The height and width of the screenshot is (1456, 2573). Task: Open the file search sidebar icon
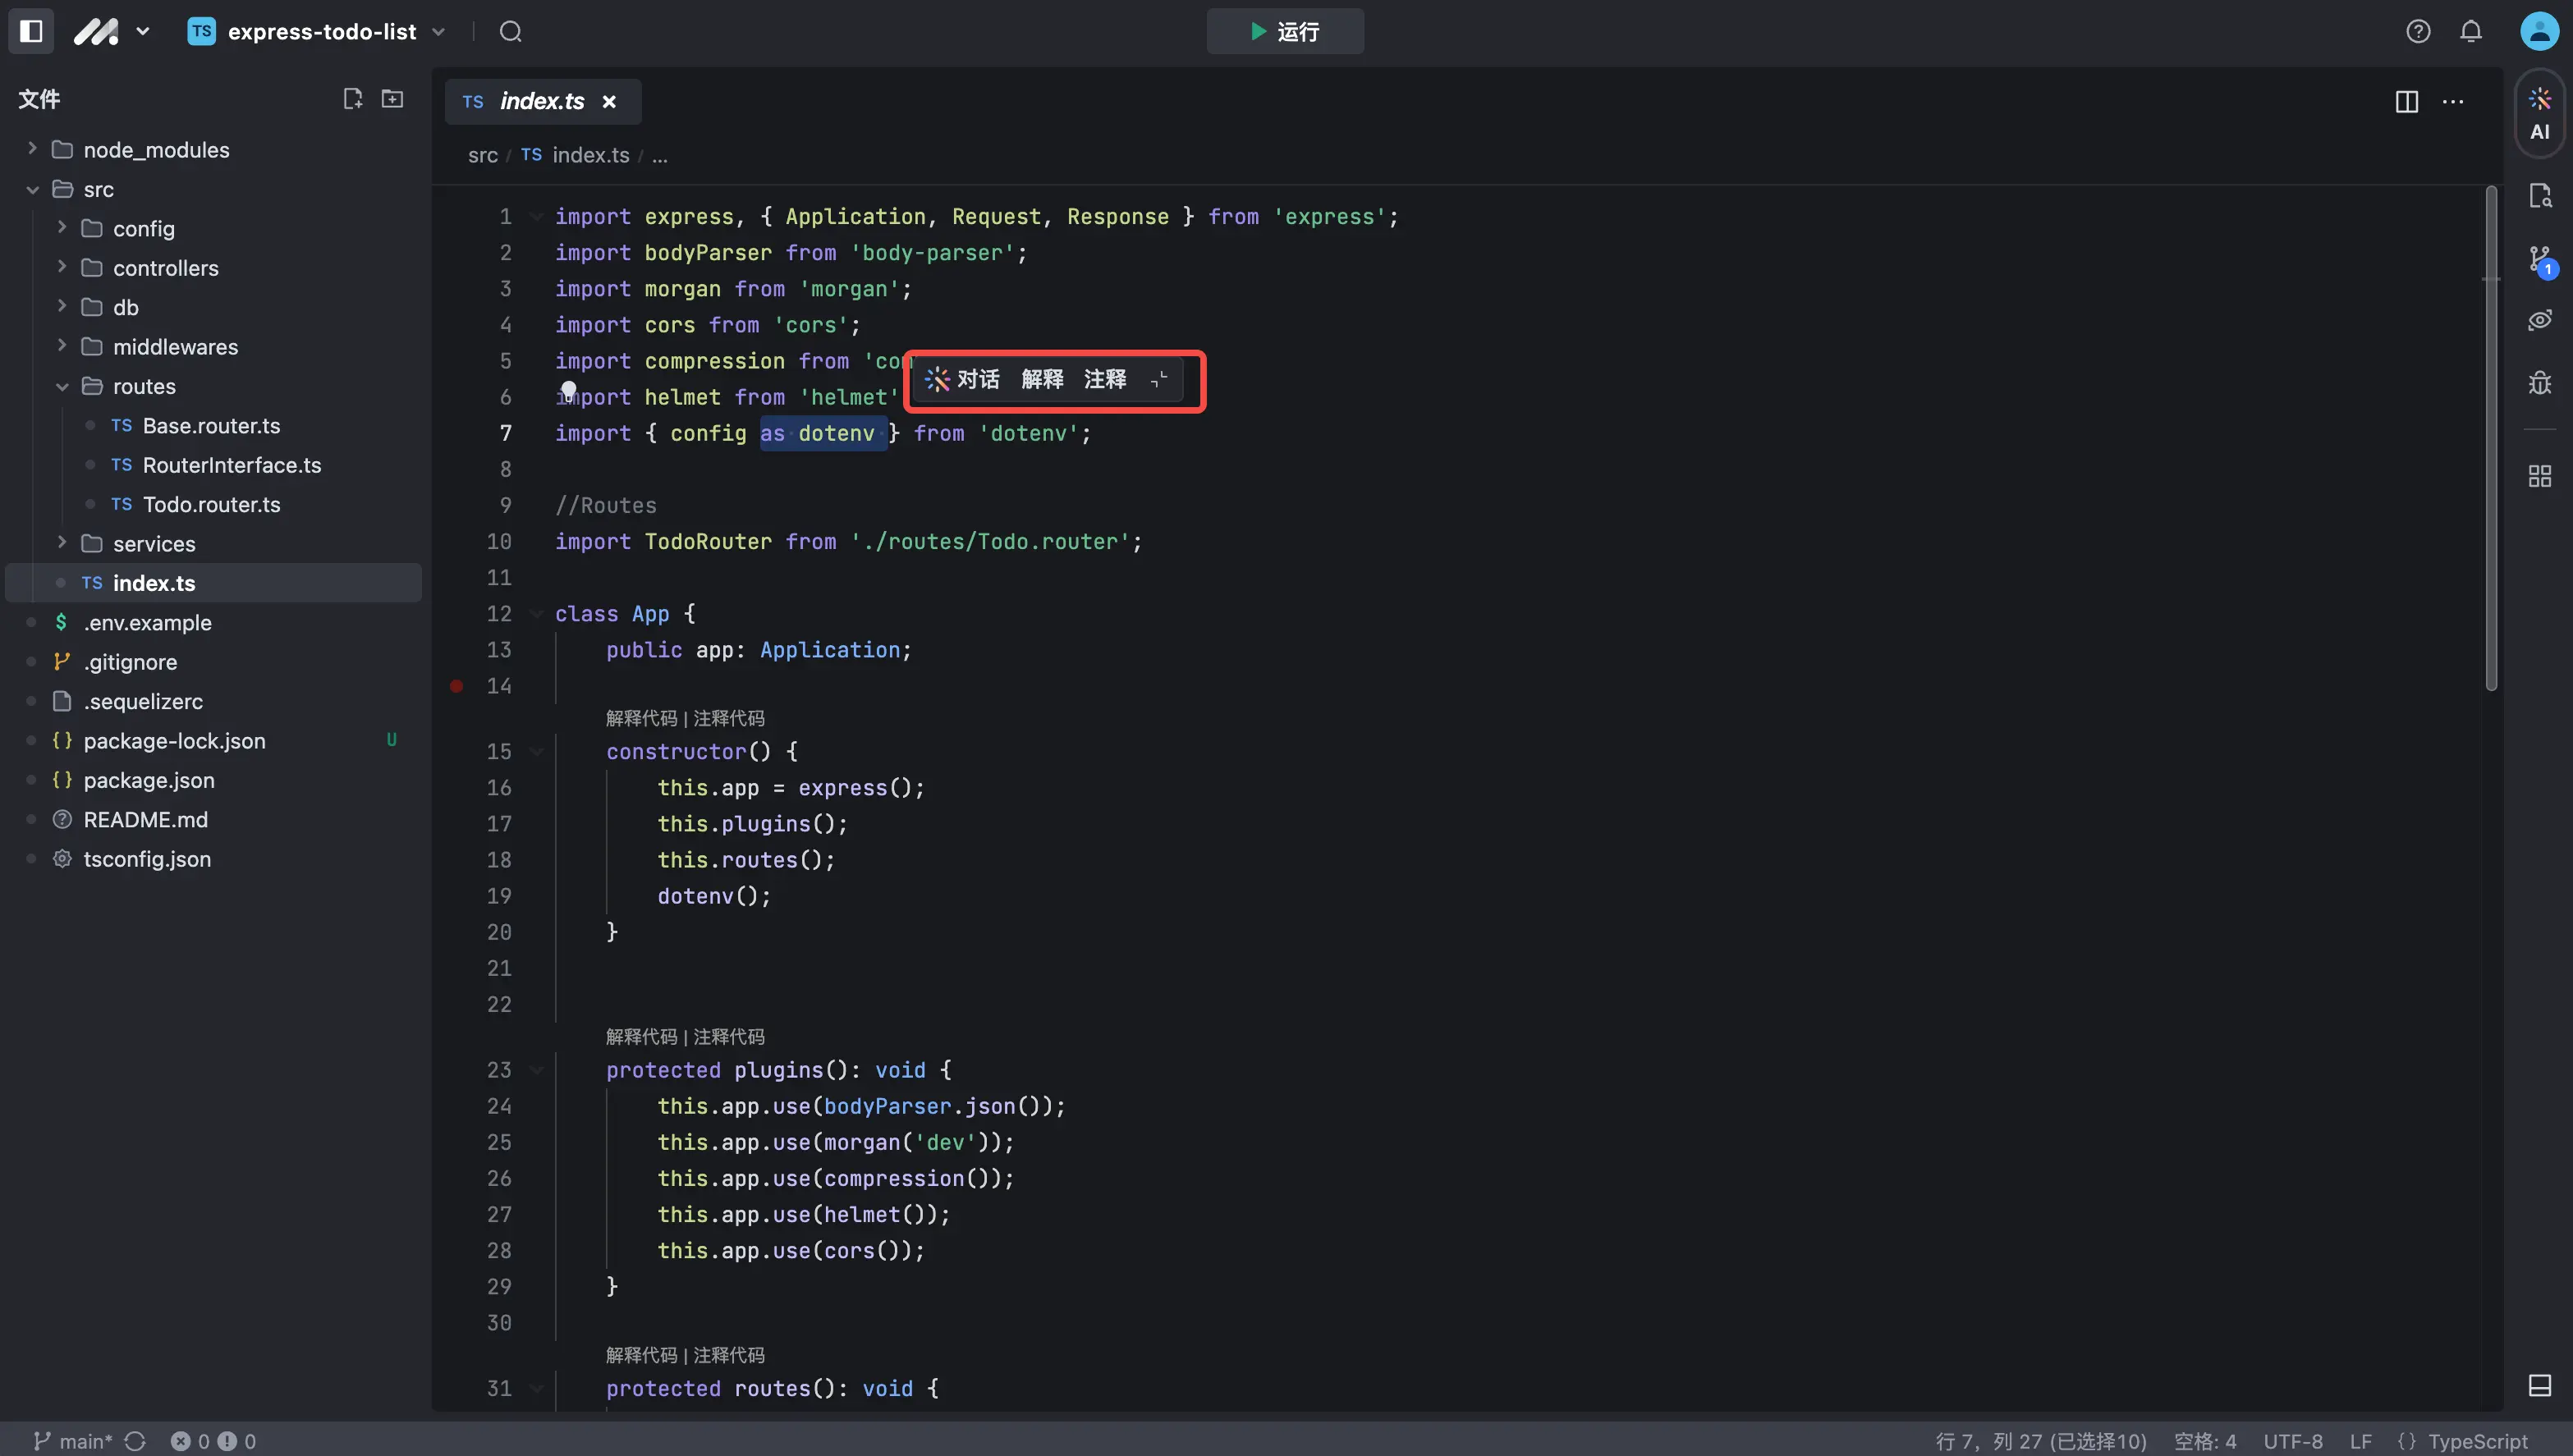tap(2540, 196)
